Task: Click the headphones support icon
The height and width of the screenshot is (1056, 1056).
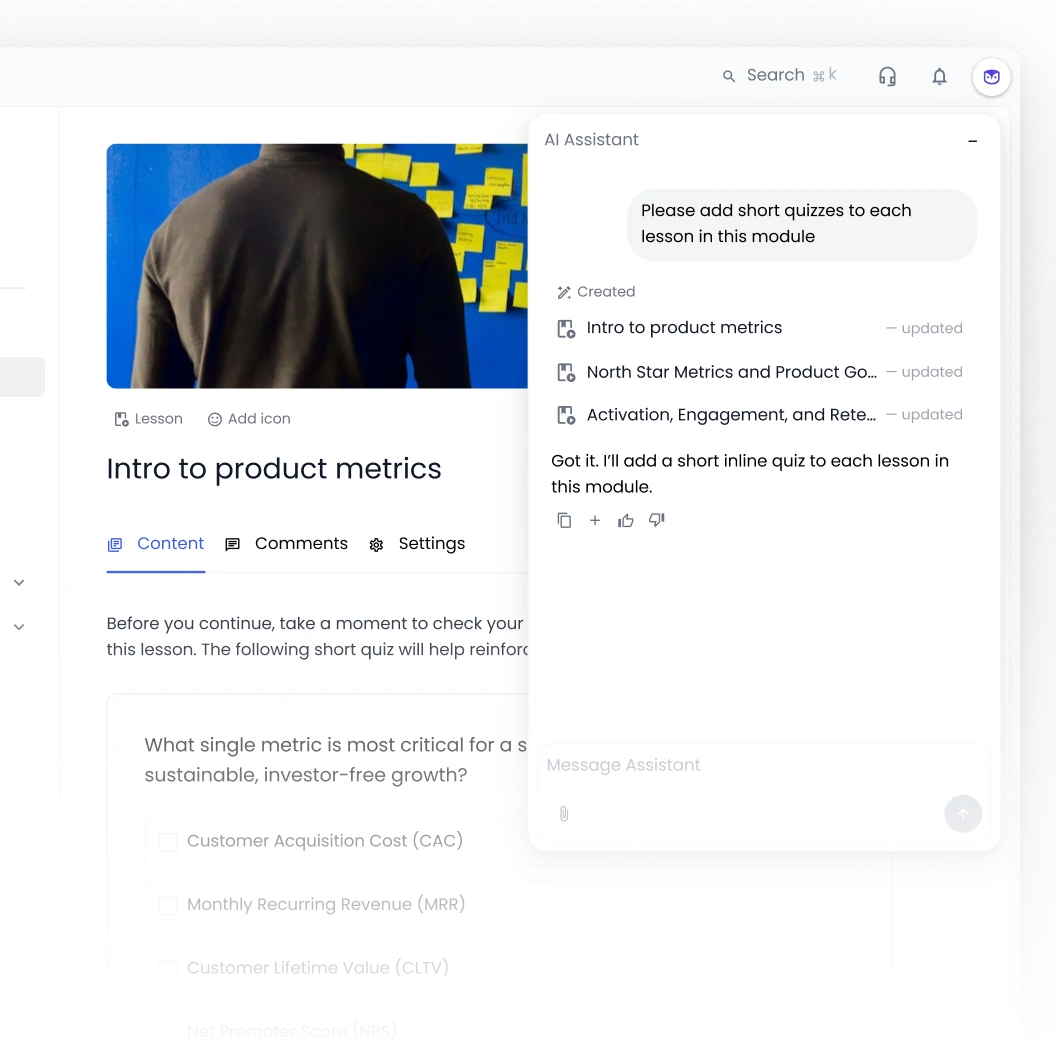Action: point(887,75)
